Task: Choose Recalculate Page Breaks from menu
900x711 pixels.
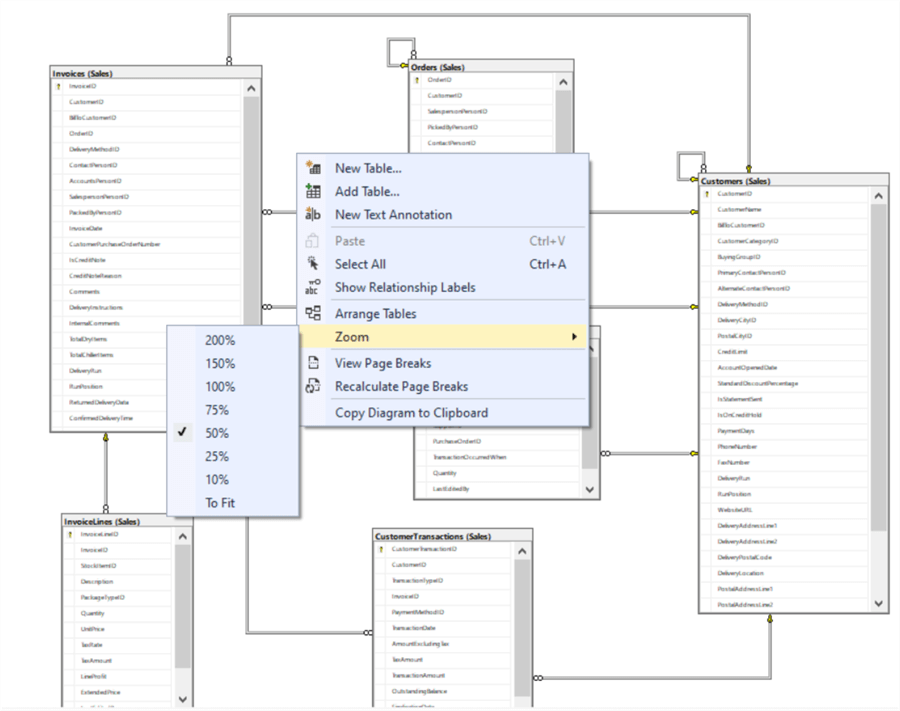Action: [402, 387]
